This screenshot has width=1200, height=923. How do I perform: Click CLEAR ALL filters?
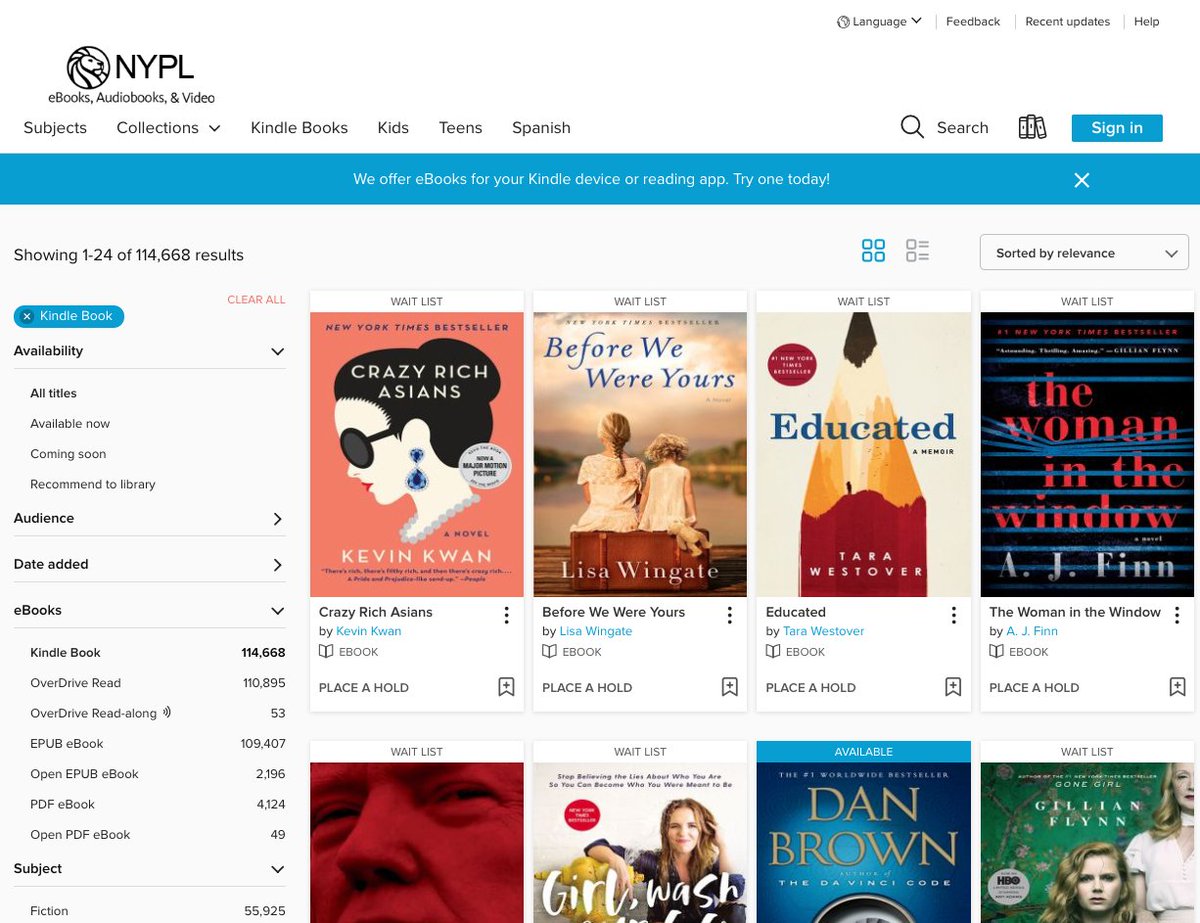tap(256, 300)
